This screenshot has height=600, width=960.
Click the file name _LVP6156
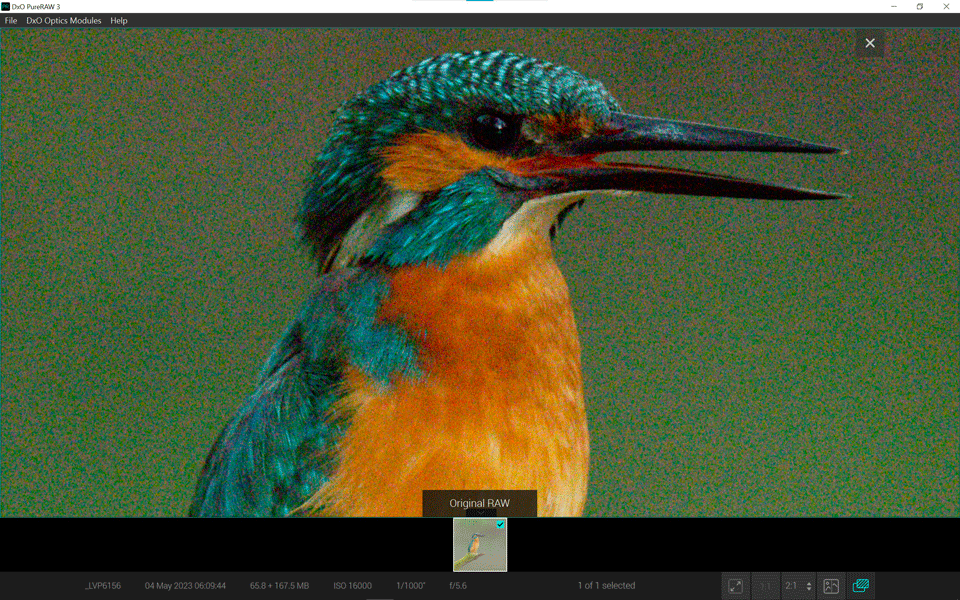pyautogui.click(x=103, y=586)
